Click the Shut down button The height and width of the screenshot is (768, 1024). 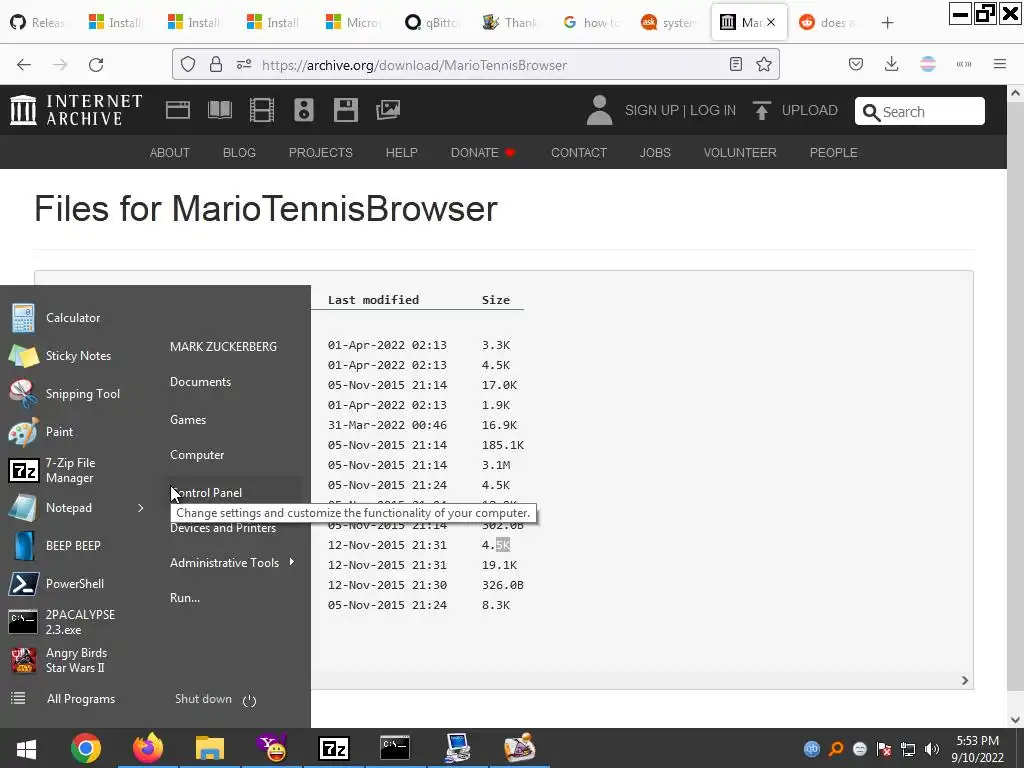click(x=203, y=699)
